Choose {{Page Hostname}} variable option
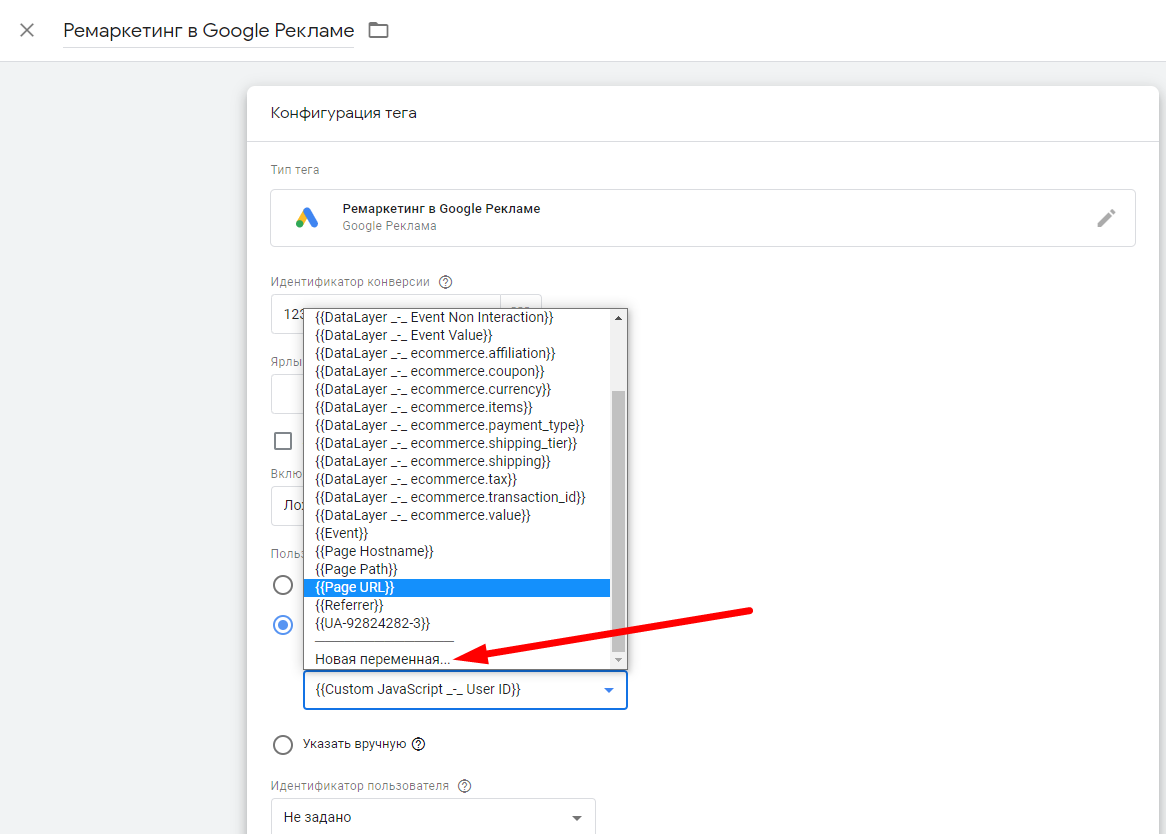Viewport: 1166px width, 834px height. [374, 551]
